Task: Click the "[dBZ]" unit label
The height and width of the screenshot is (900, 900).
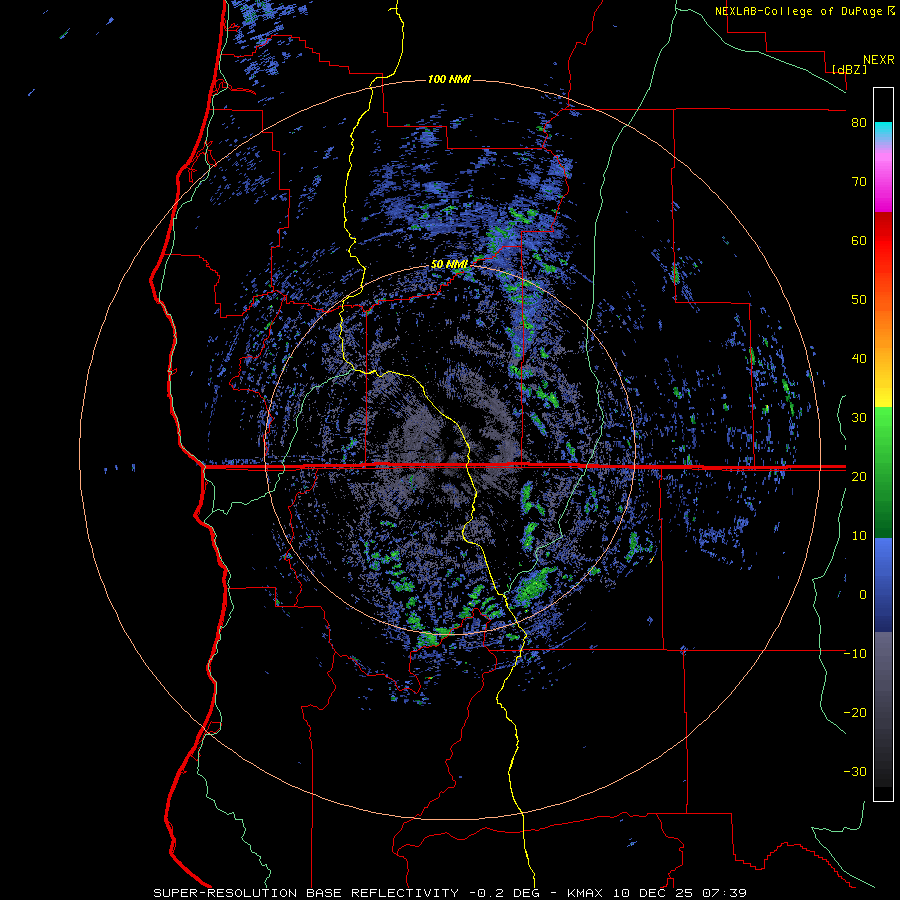Action: coord(849,69)
